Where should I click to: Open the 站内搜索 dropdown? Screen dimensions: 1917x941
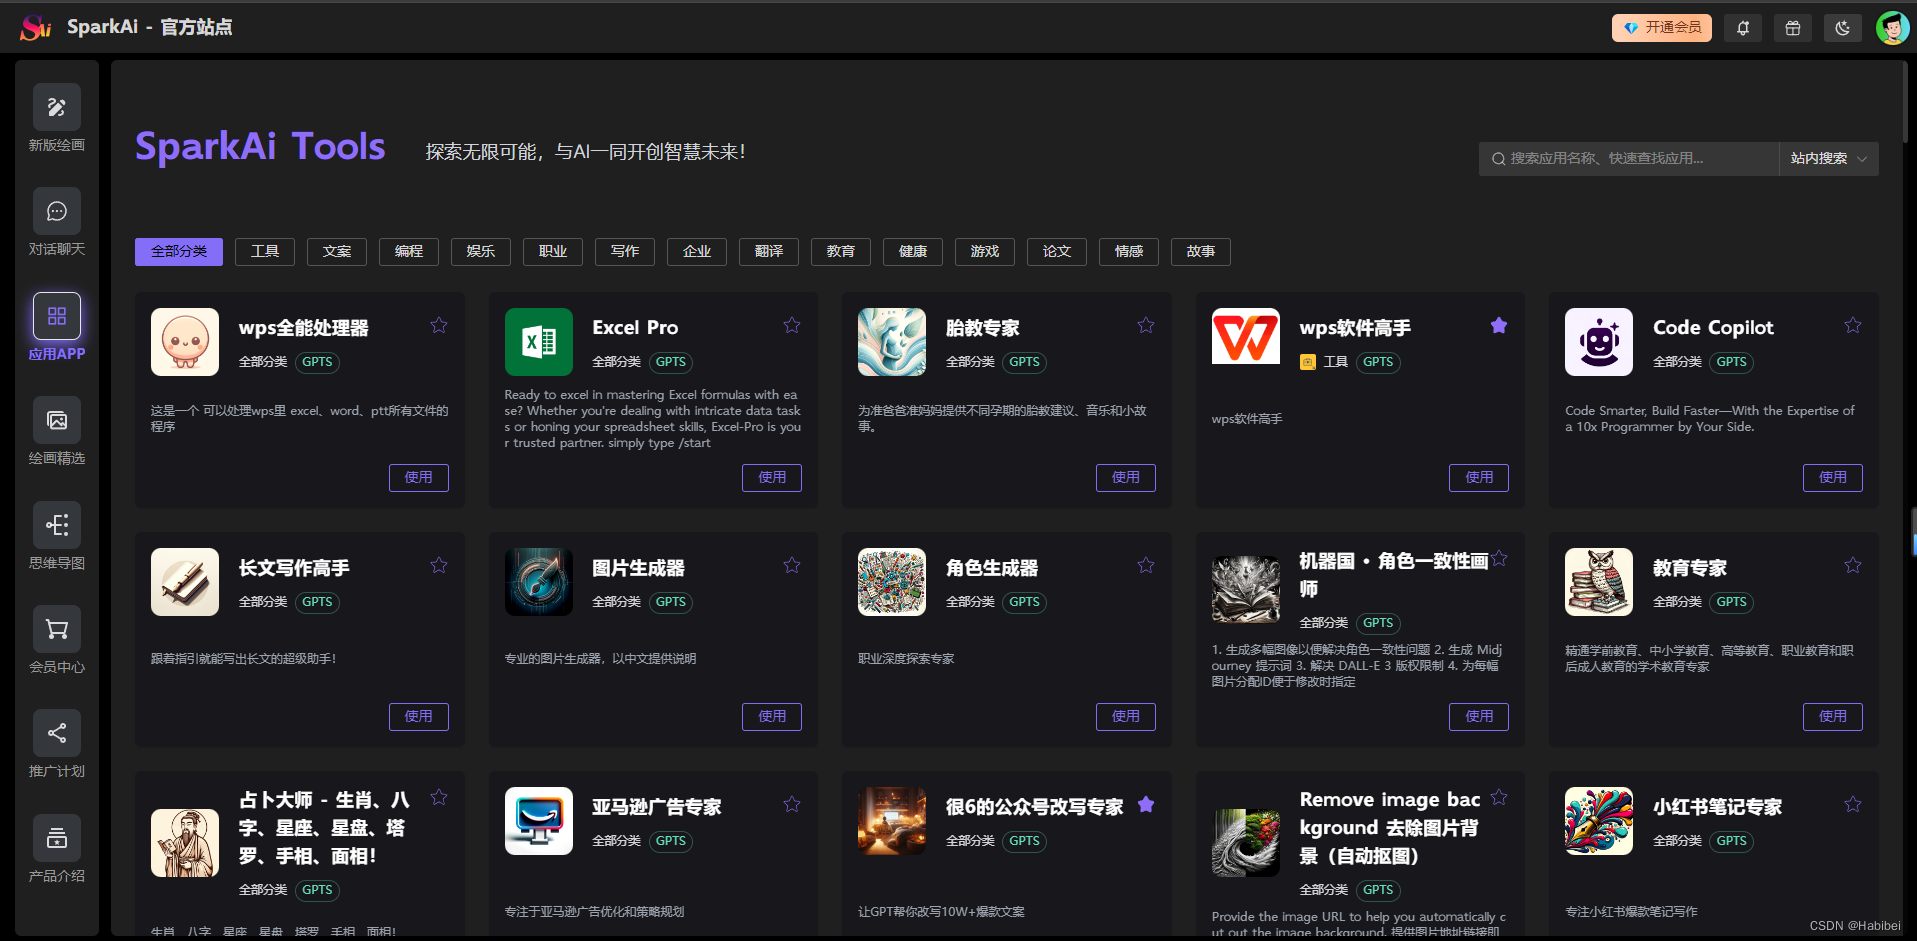point(1828,159)
